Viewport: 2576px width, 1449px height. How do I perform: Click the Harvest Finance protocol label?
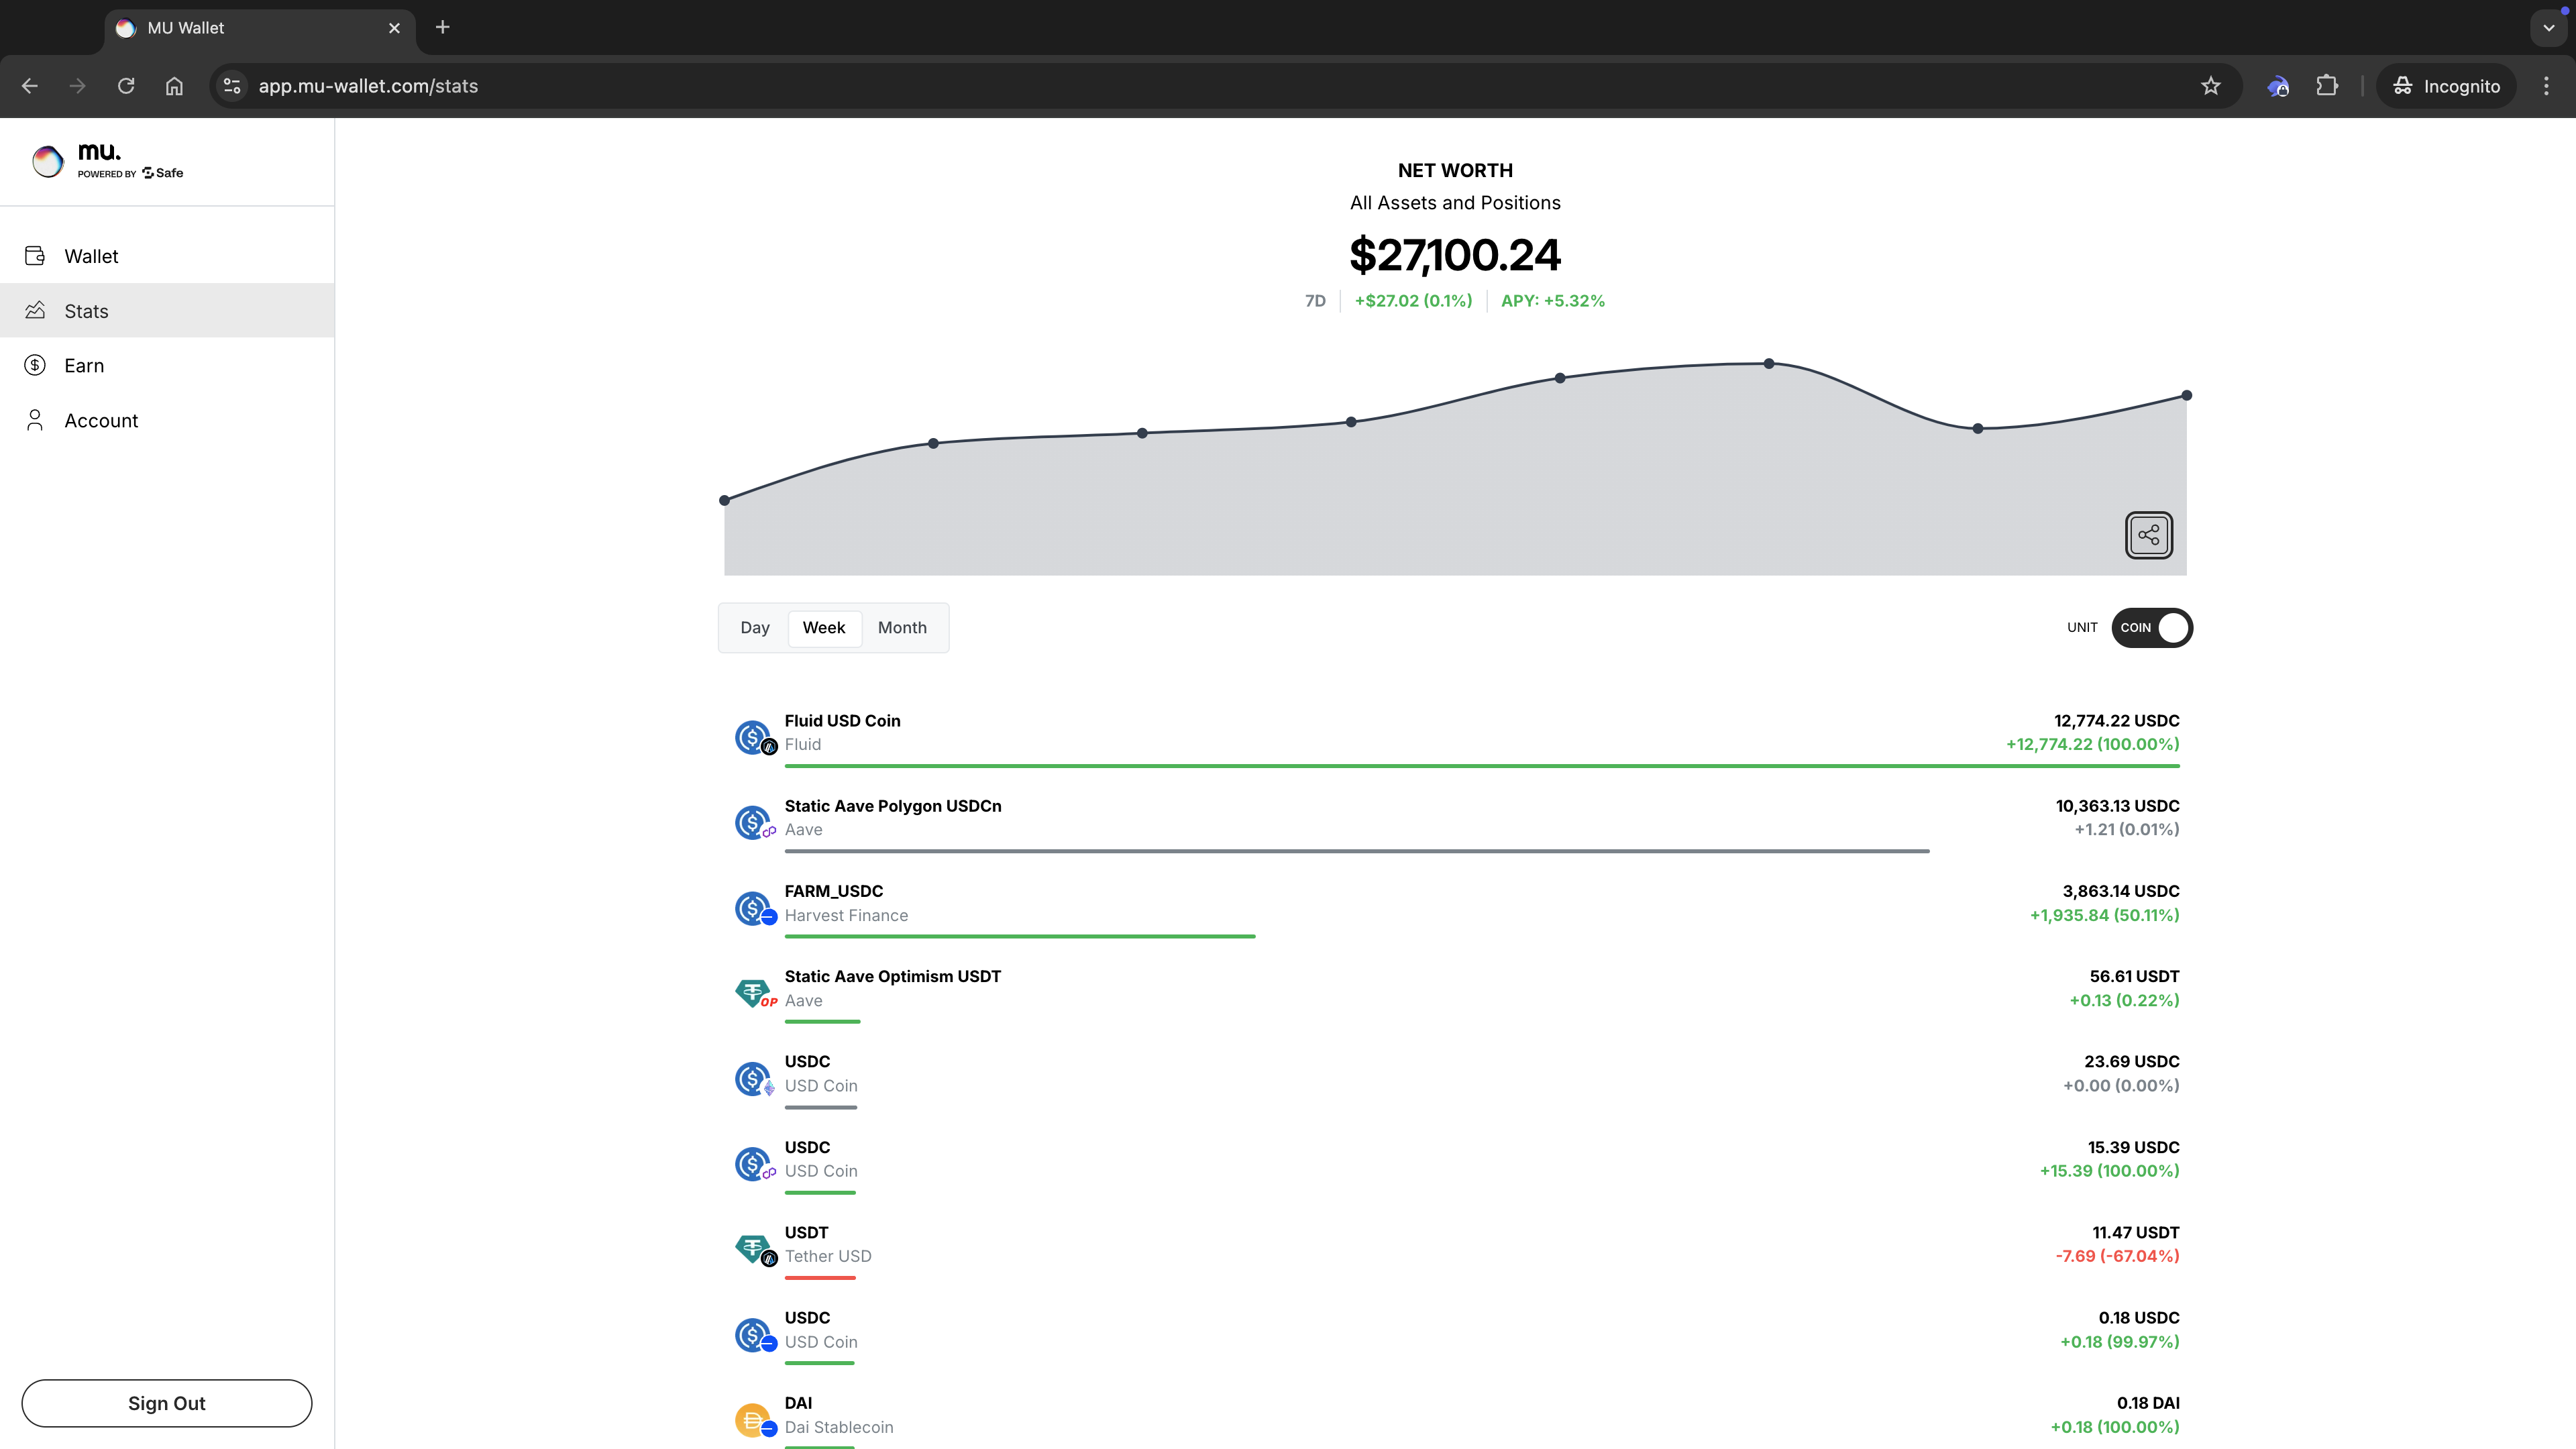846,915
